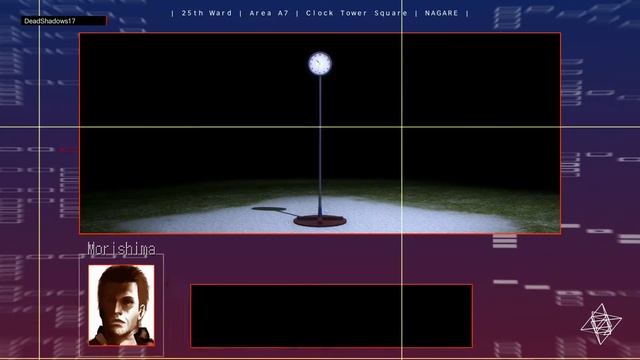
Task: Click the empty black dialogue box
Action: 331,316
